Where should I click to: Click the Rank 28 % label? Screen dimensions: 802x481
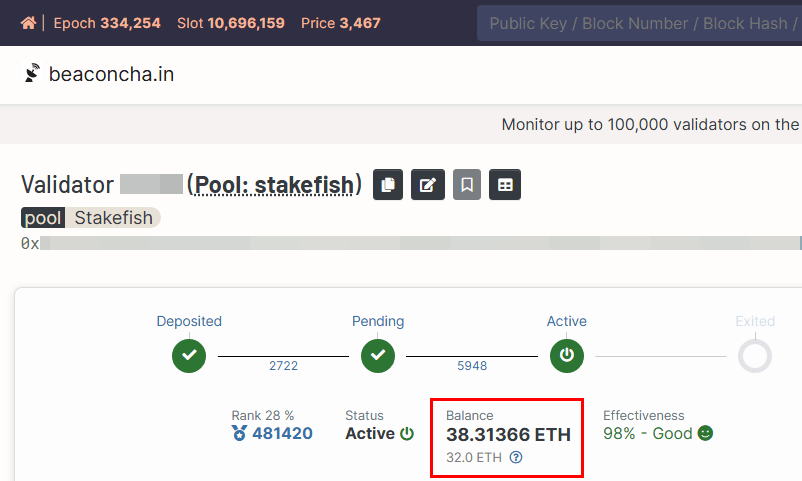tap(262, 416)
